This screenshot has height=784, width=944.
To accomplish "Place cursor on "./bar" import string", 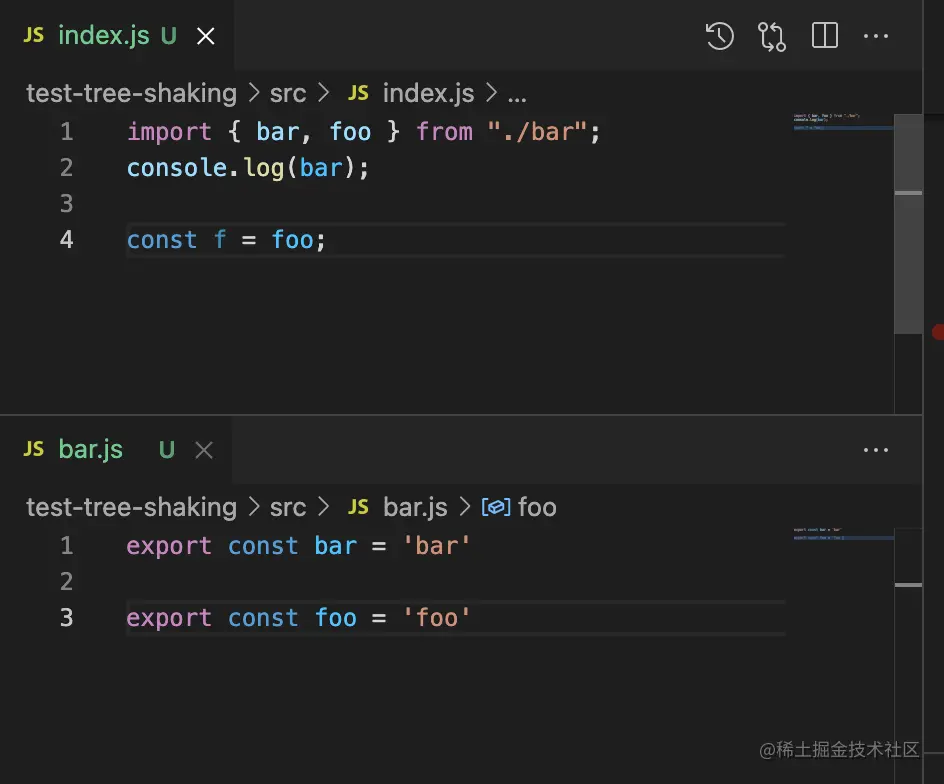I will point(536,132).
